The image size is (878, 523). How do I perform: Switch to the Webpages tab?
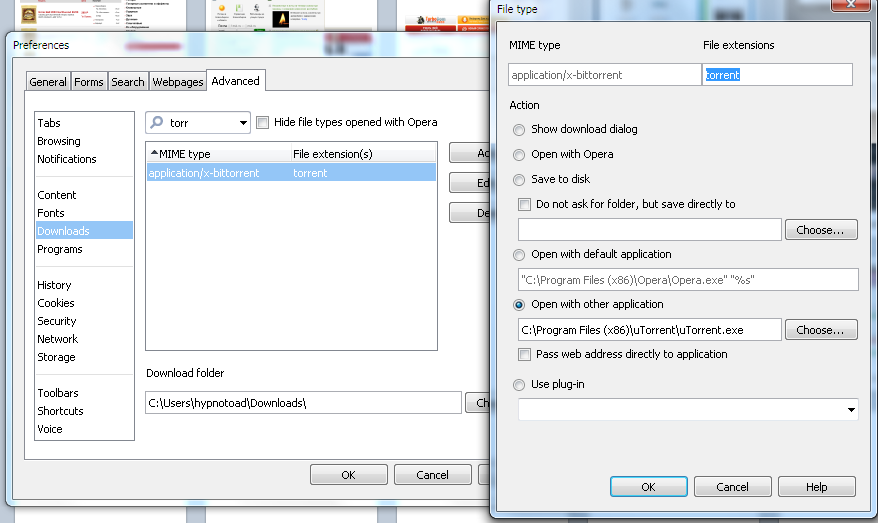point(178,82)
